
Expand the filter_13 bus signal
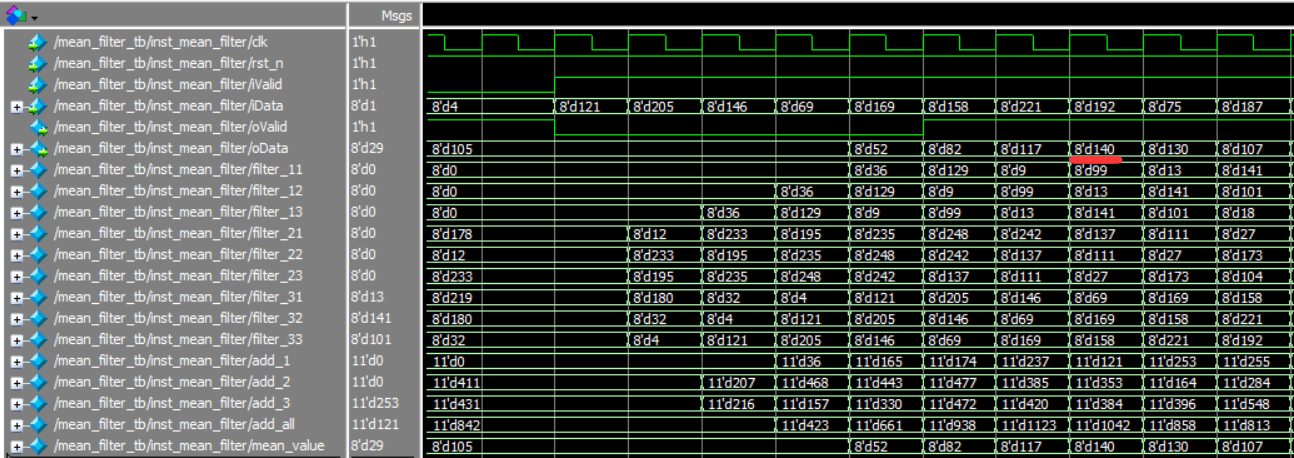click(x=16, y=212)
